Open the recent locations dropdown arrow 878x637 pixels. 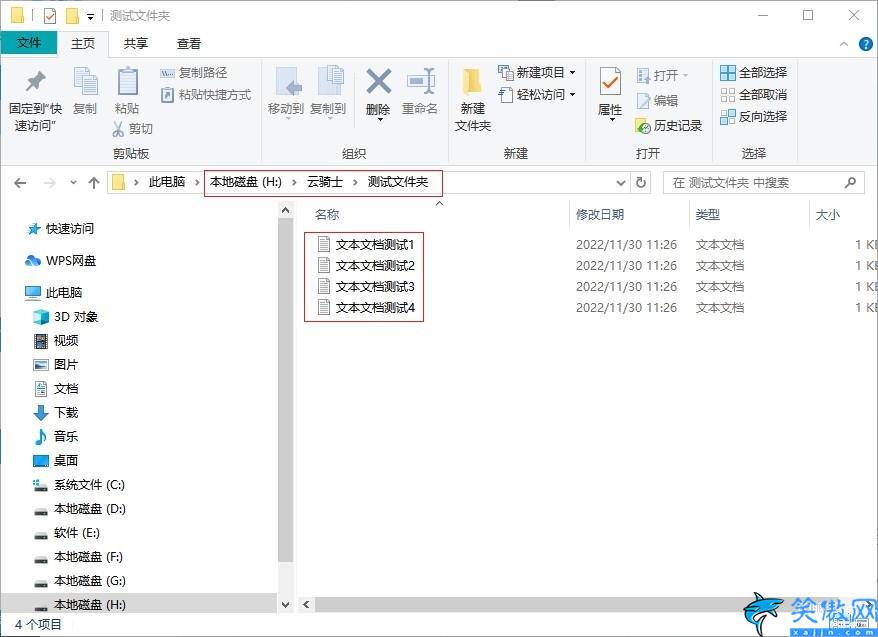[x=73, y=182]
